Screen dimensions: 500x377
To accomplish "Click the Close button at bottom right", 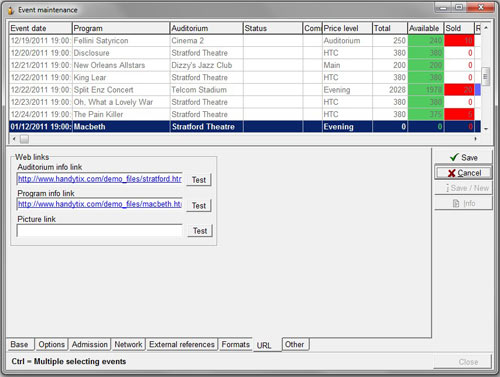I will coord(463,362).
